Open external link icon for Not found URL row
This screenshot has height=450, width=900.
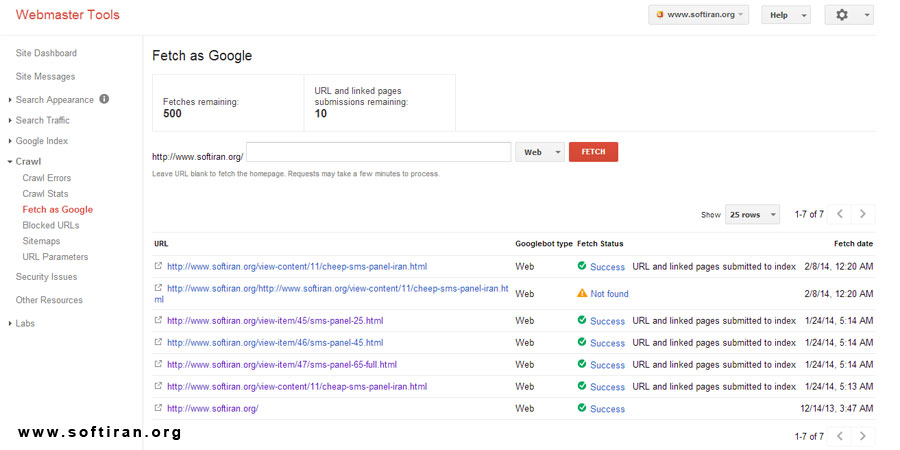click(x=158, y=288)
